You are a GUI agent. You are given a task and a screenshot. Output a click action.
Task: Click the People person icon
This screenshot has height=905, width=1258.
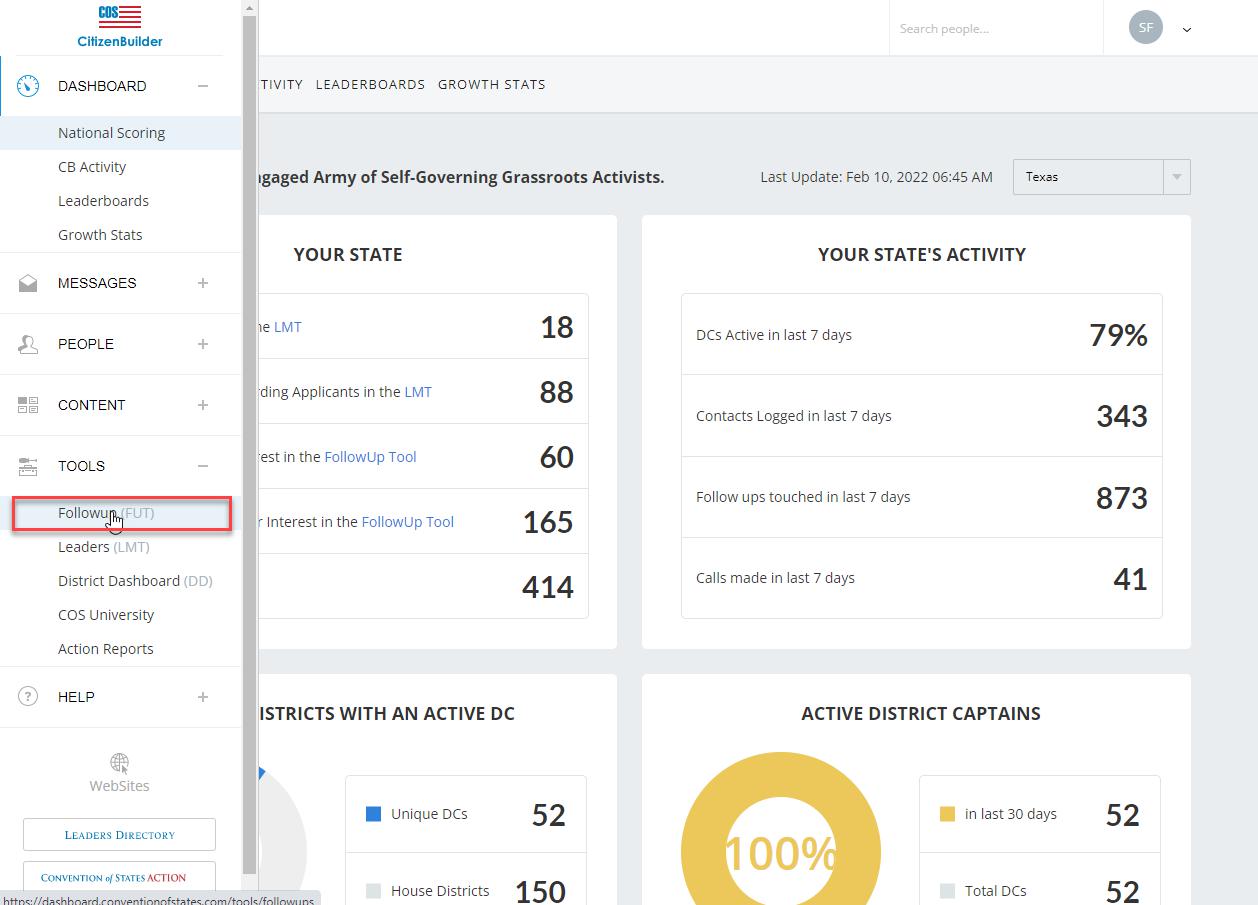tap(28, 344)
